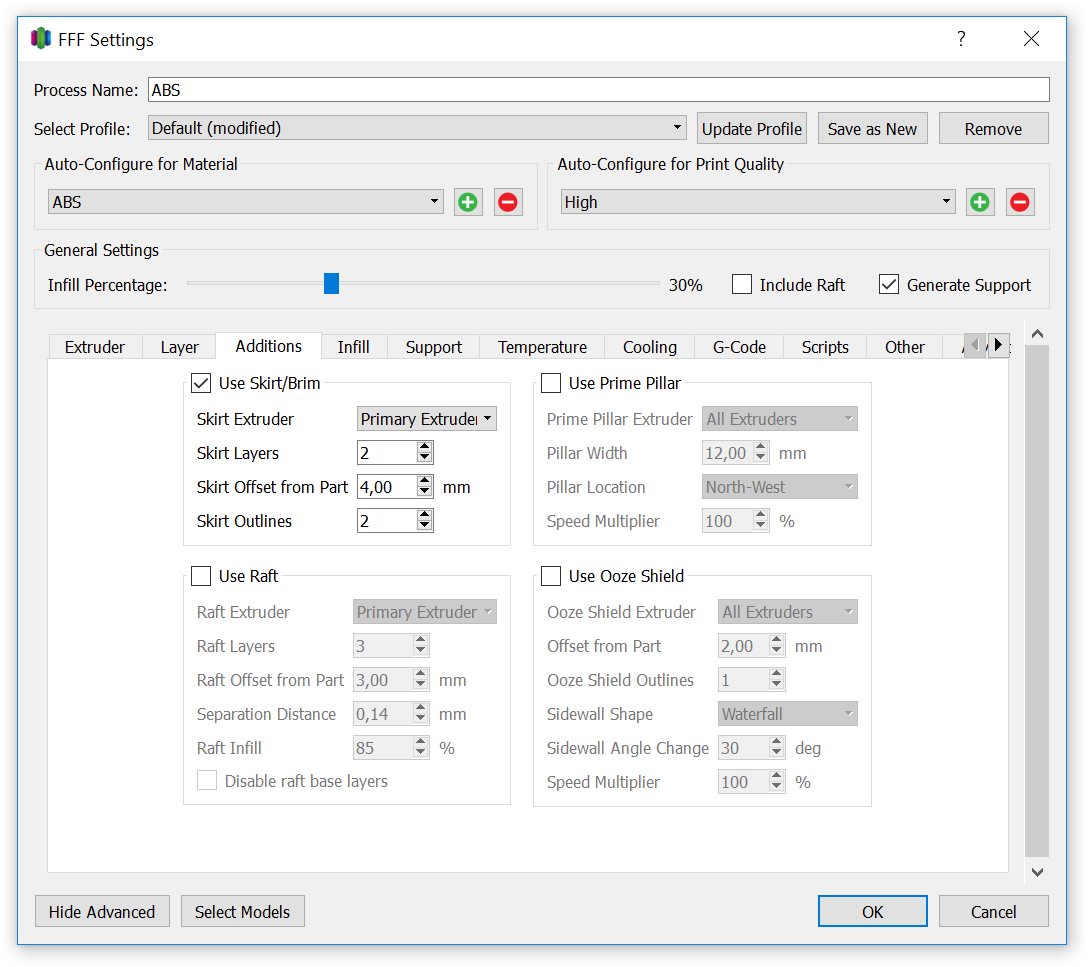Screen dimensions: 1088x967
Task: Click the Select Models button
Action: [x=243, y=912]
